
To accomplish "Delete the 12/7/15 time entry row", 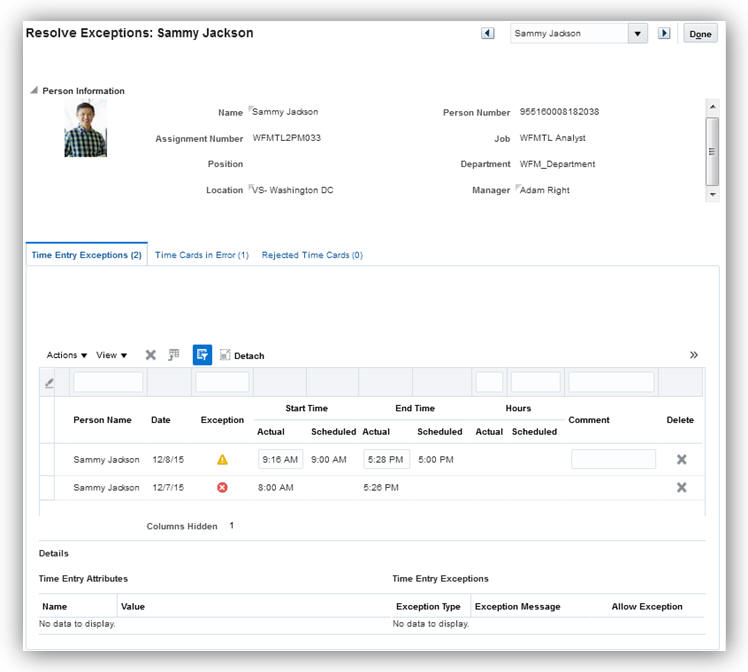I will [681, 487].
